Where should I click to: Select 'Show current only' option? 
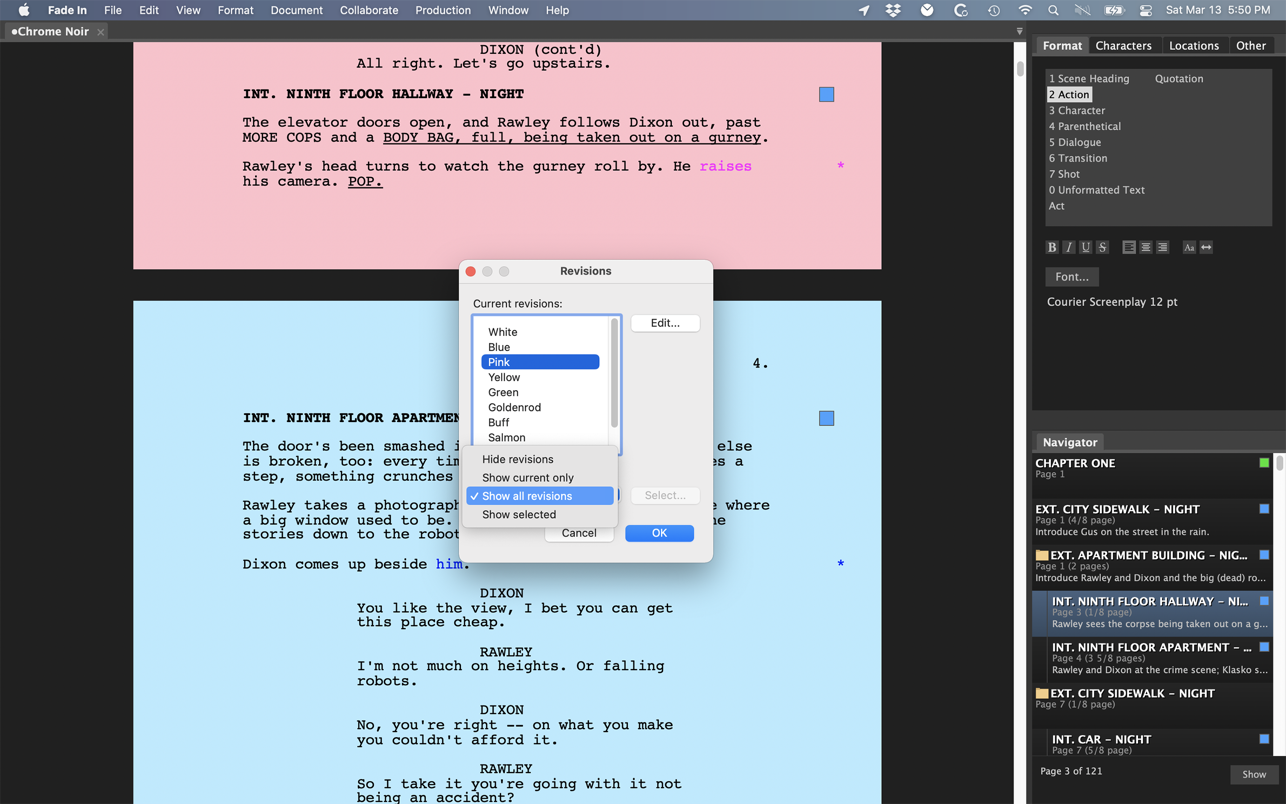(527, 478)
